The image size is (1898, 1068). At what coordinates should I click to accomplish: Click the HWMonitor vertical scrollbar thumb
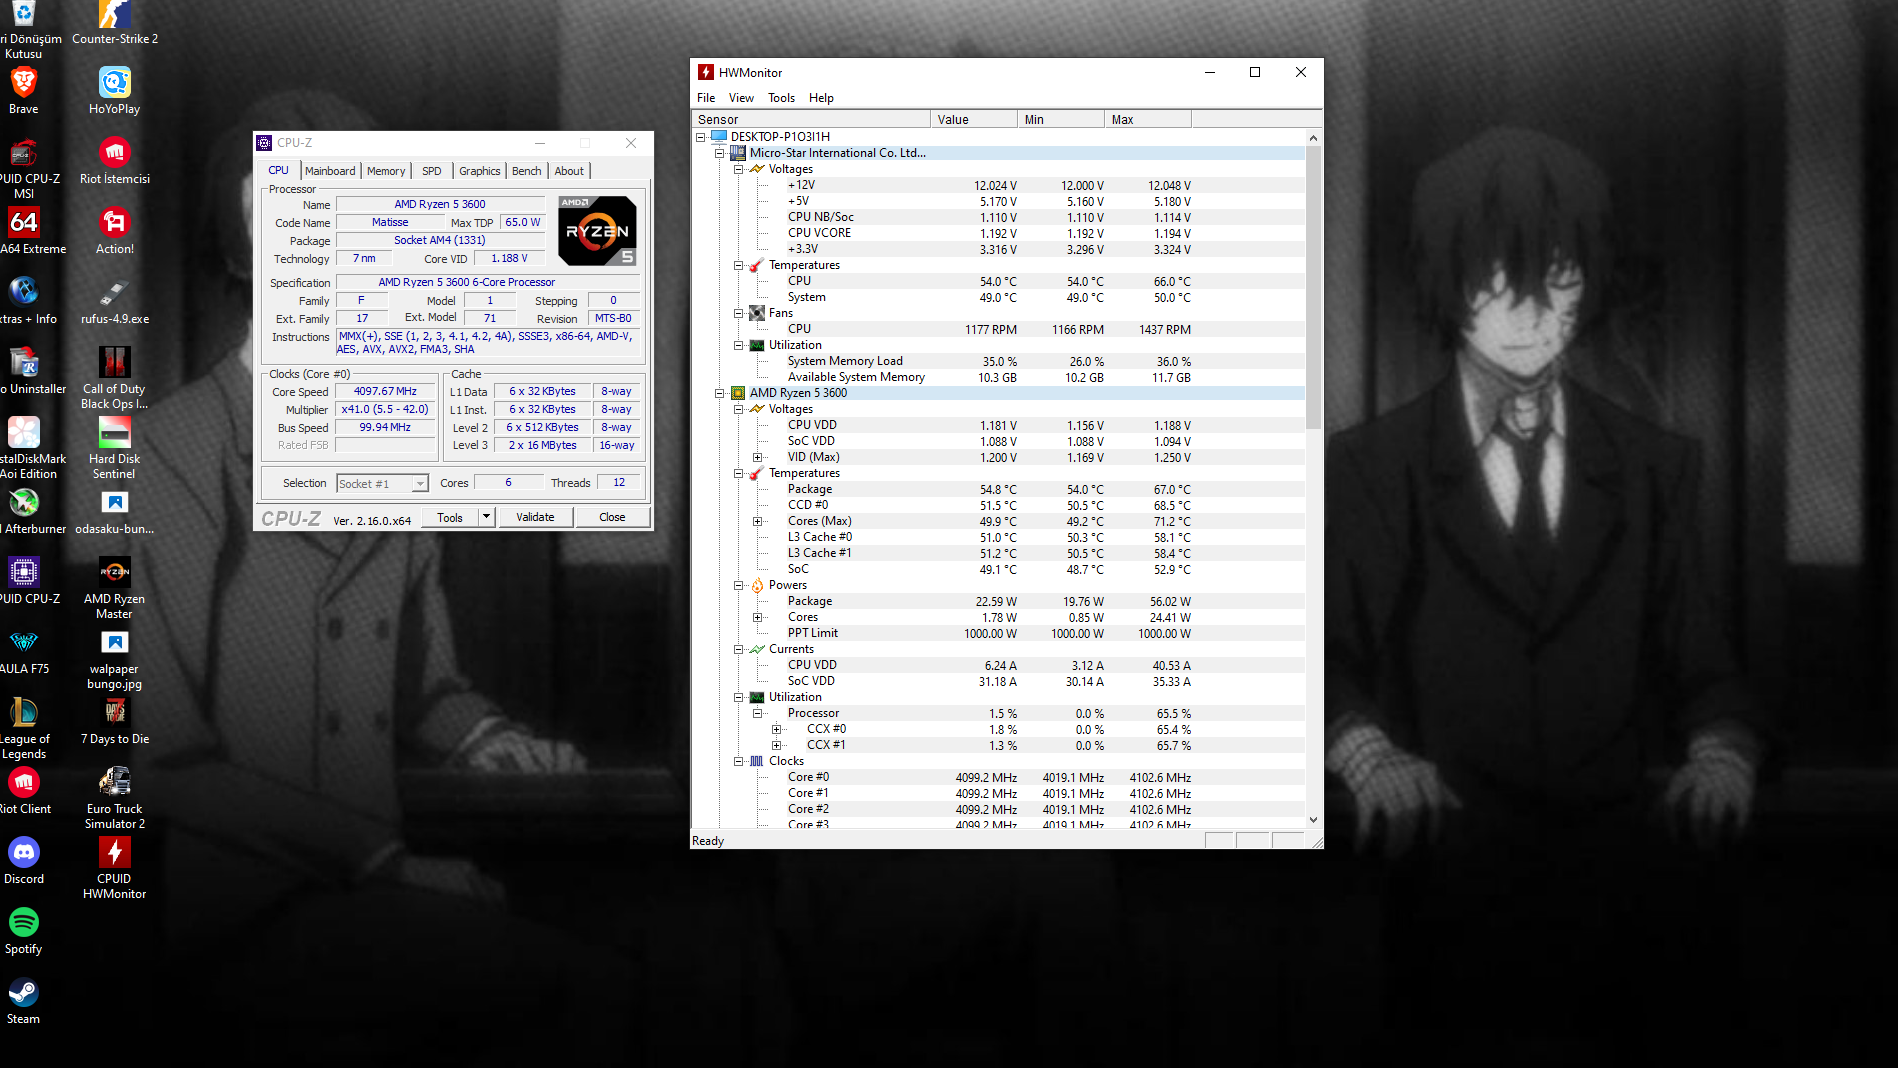pyautogui.click(x=1313, y=288)
